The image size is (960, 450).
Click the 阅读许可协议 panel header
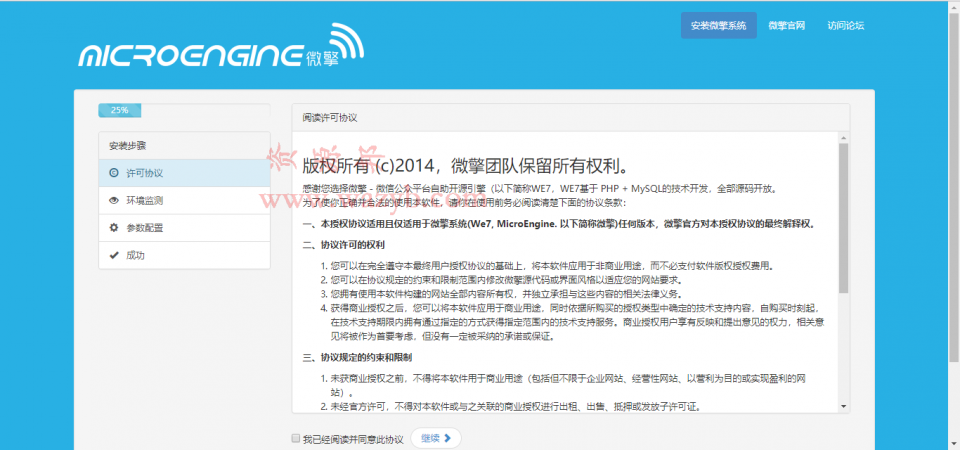pyautogui.click(x=571, y=118)
